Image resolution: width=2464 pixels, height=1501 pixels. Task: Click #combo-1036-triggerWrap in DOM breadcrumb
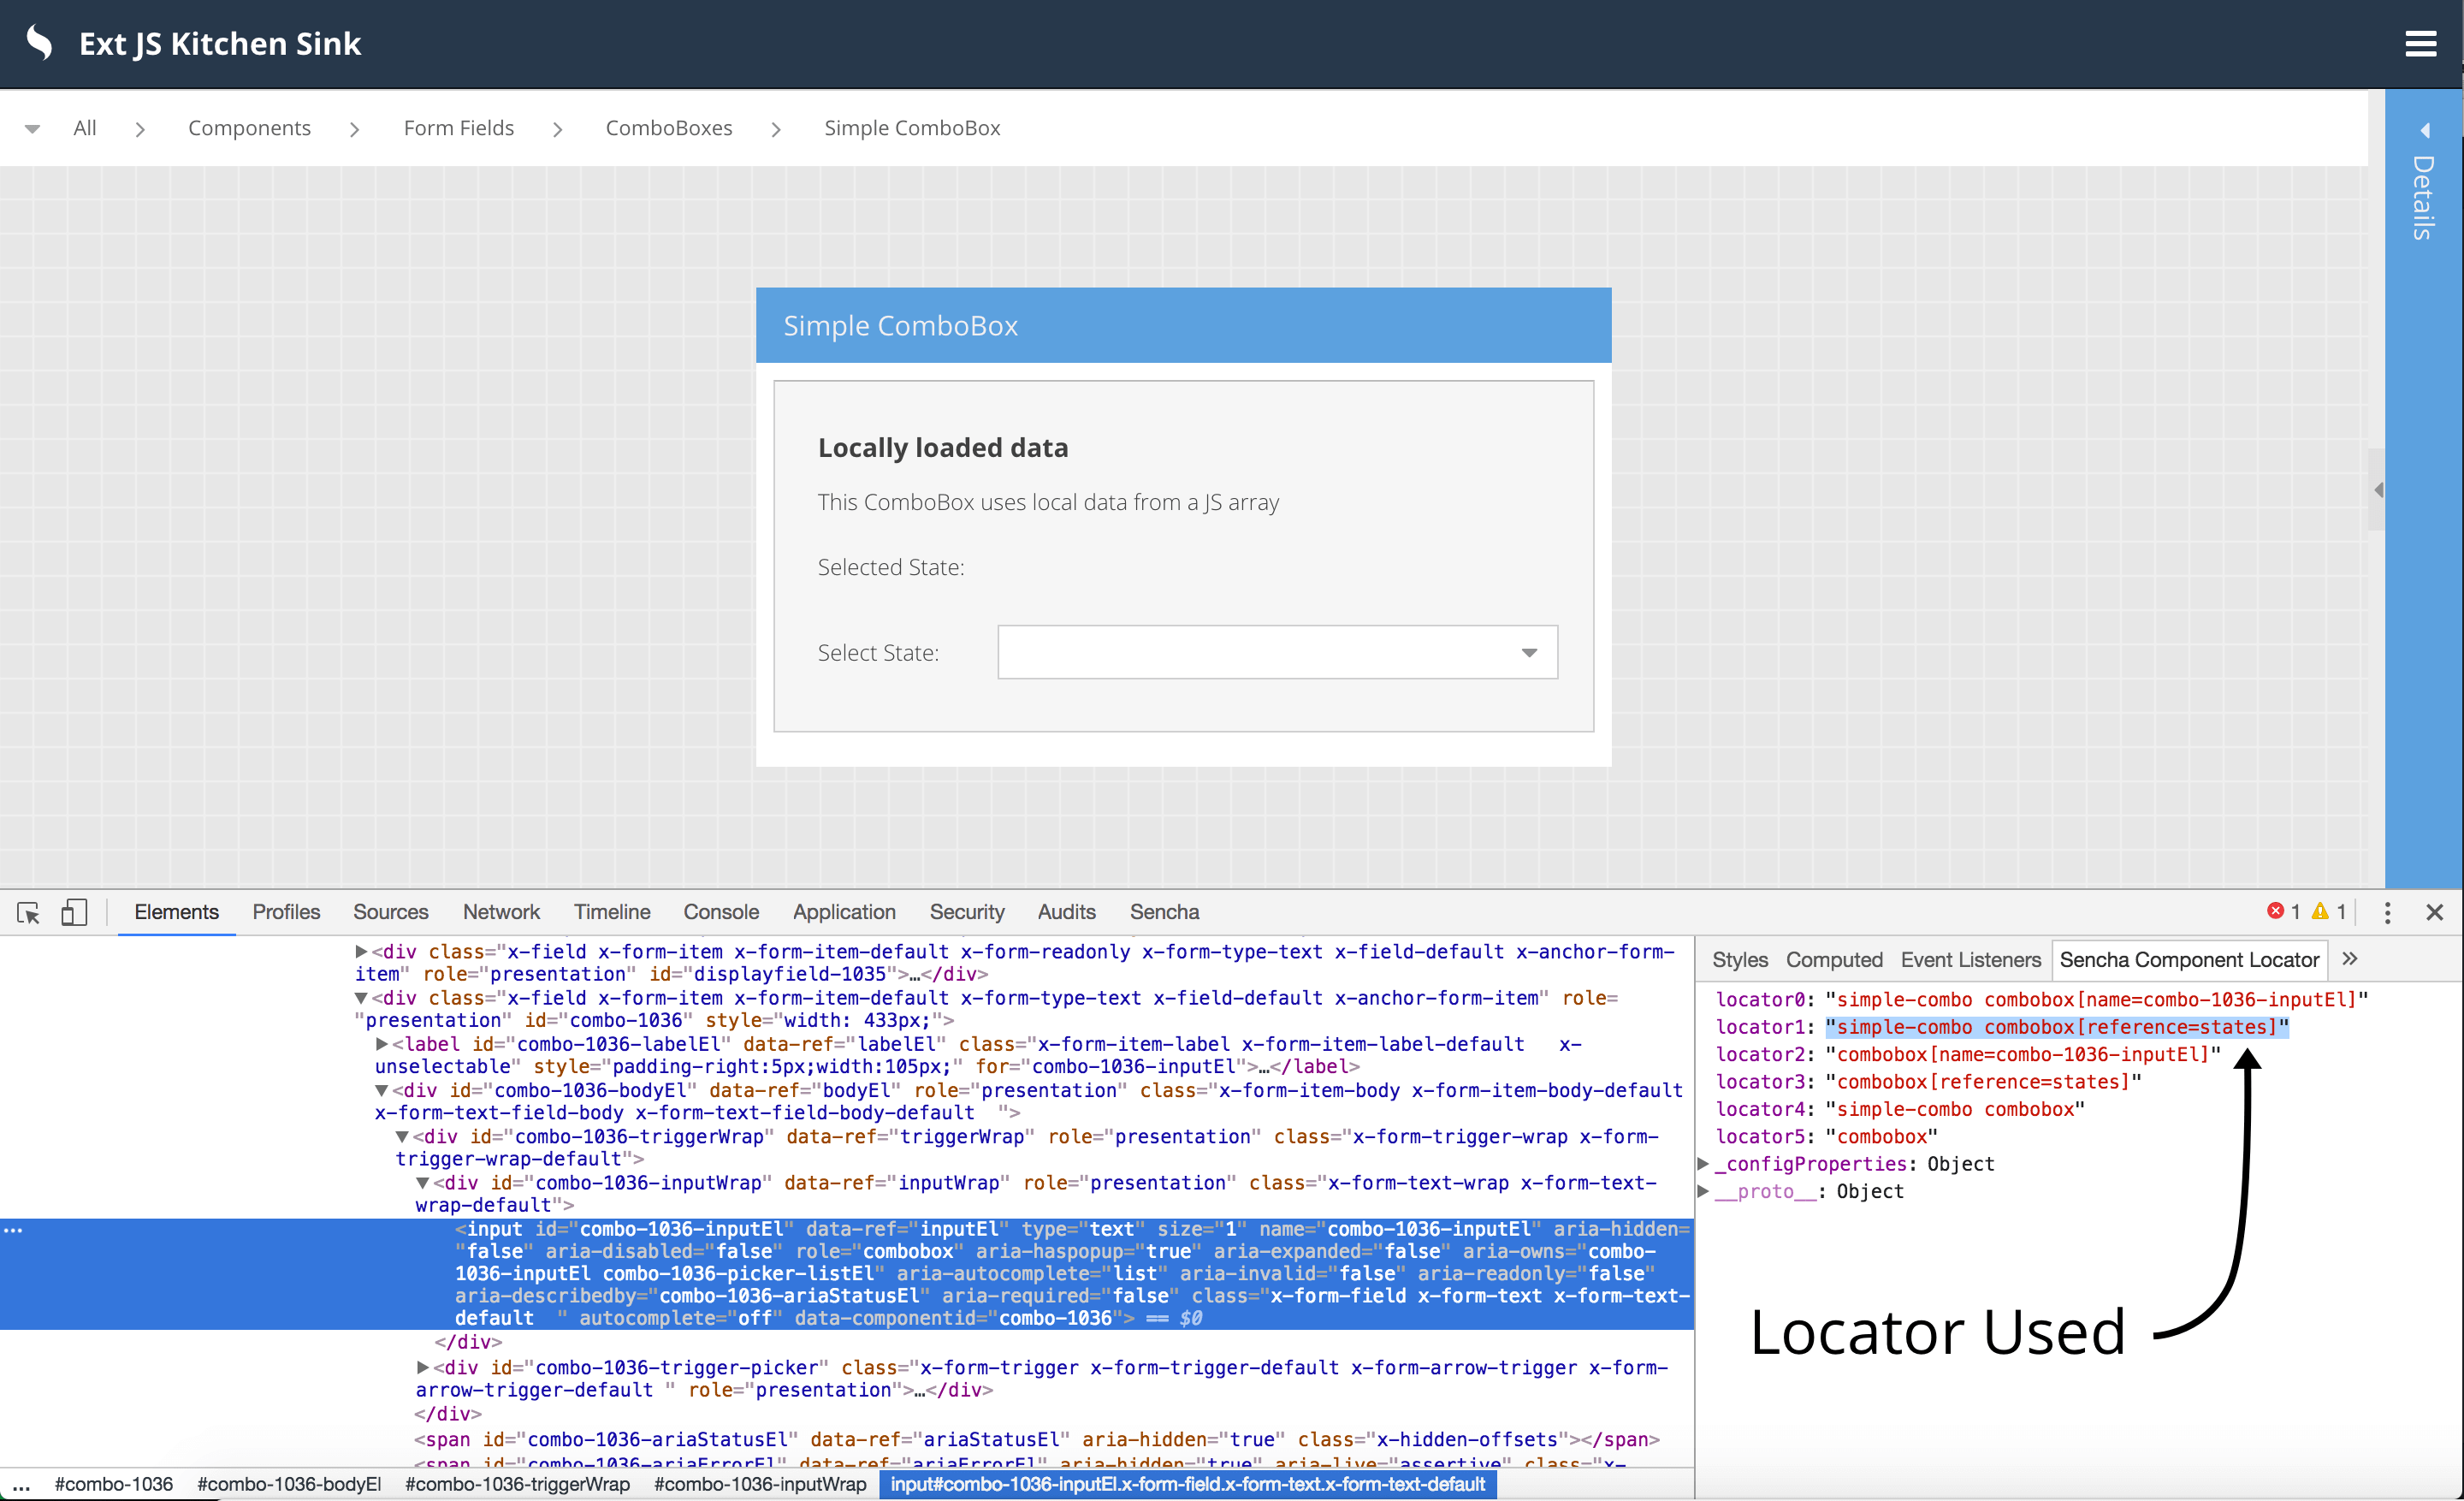tap(517, 1484)
